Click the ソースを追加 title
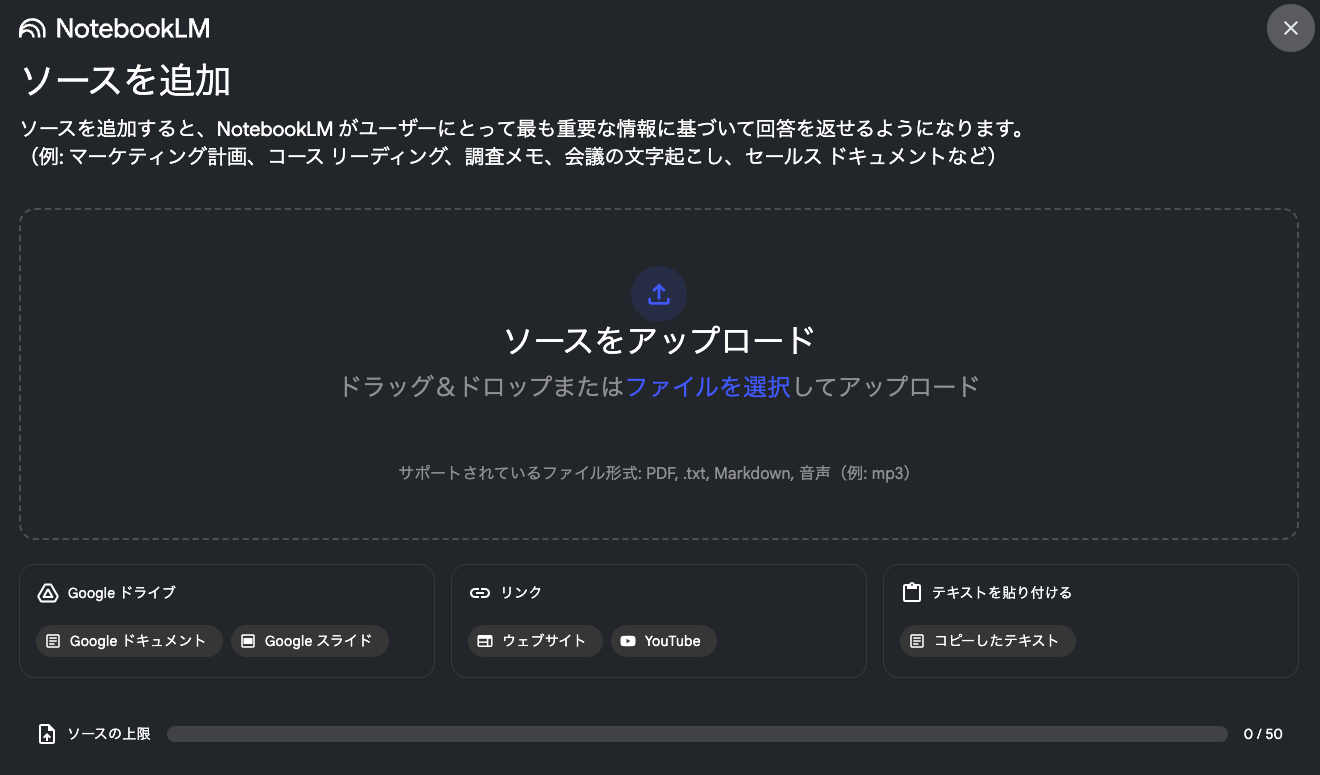The width and height of the screenshot is (1320, 775). pos(126,81)
